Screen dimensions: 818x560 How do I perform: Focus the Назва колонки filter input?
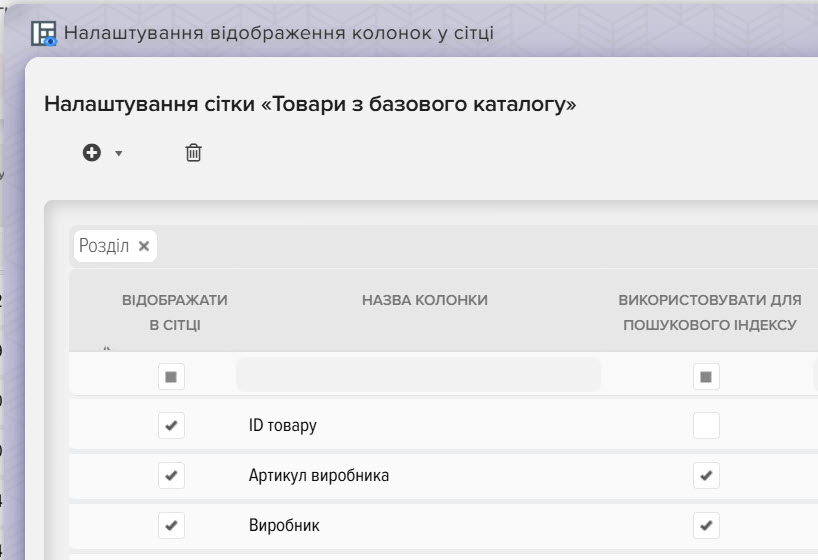pyautogui.click(x=418, y=375)
